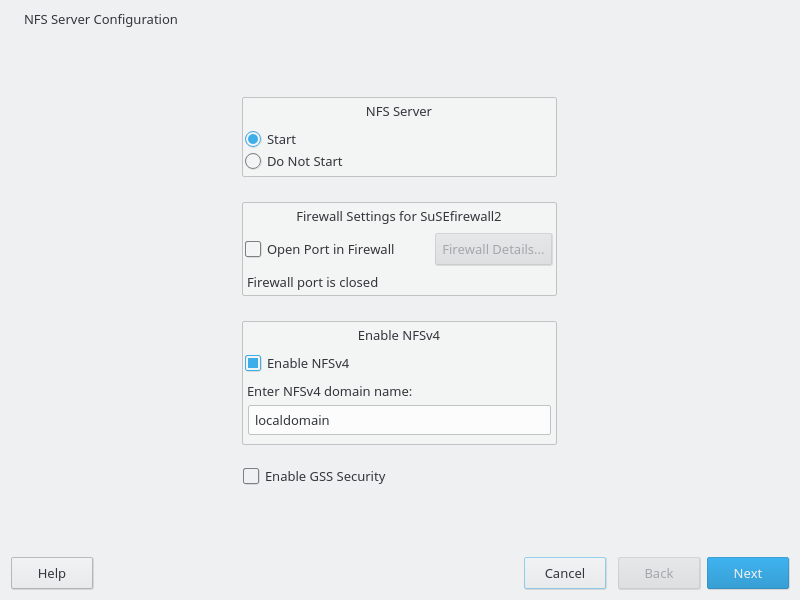Focus the NFSv4 domain name field
This screenshot has height=600, width=800.
tap(399, 420)
